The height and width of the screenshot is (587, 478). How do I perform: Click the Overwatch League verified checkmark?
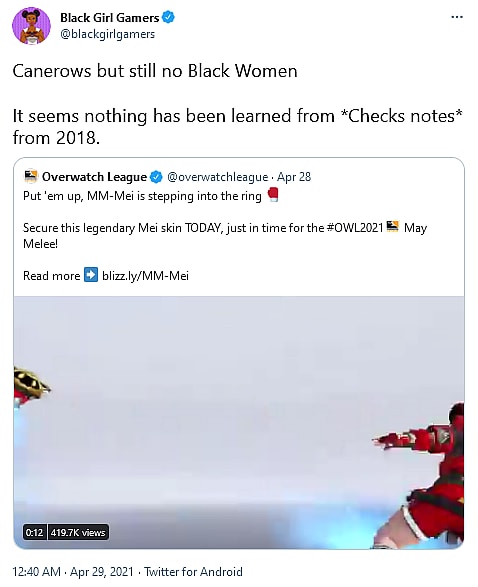[156, 177]
